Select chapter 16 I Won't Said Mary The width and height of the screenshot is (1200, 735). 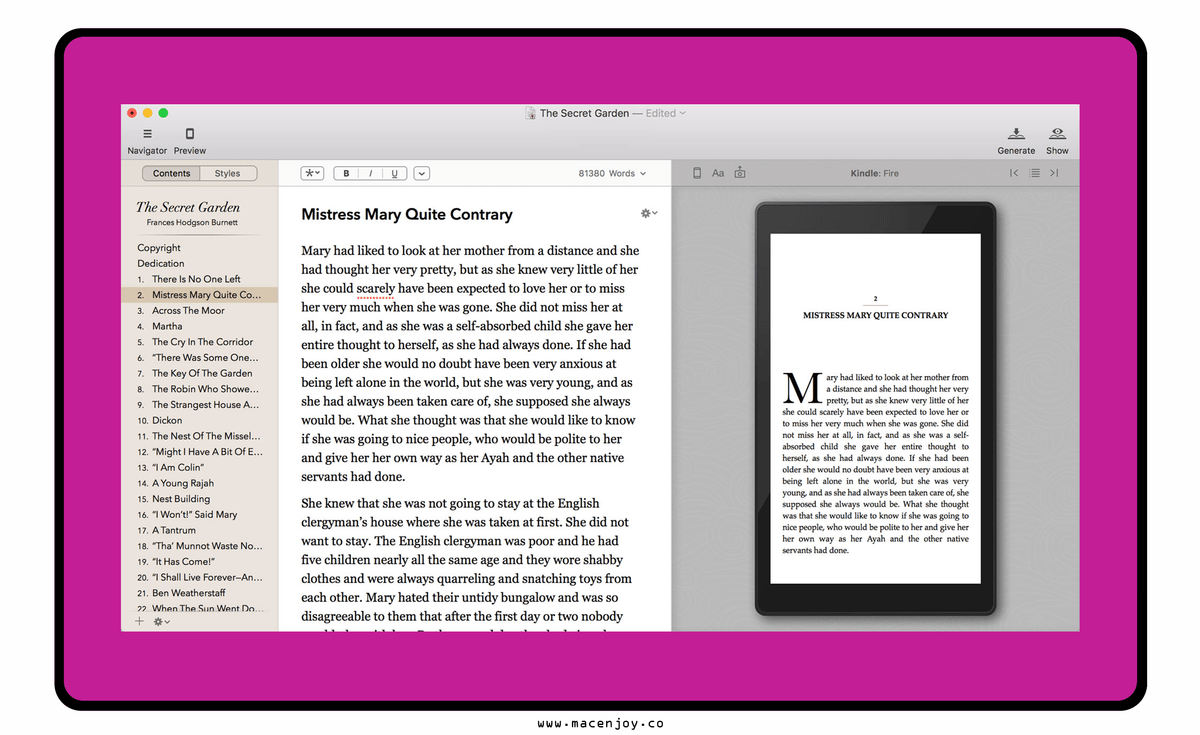click(x=200, y=515)
